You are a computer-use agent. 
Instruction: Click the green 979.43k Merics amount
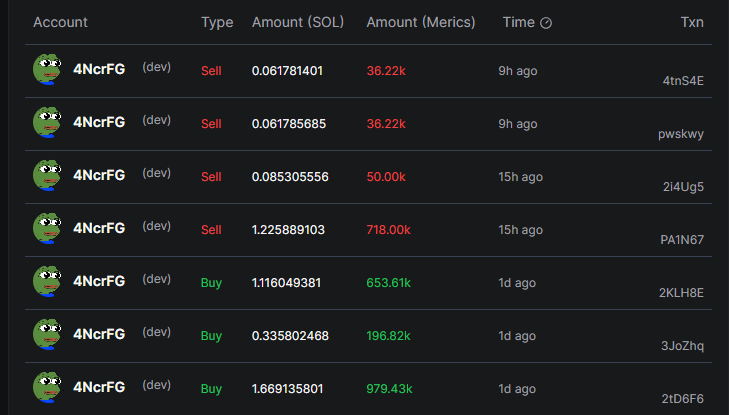coord(389,389)
